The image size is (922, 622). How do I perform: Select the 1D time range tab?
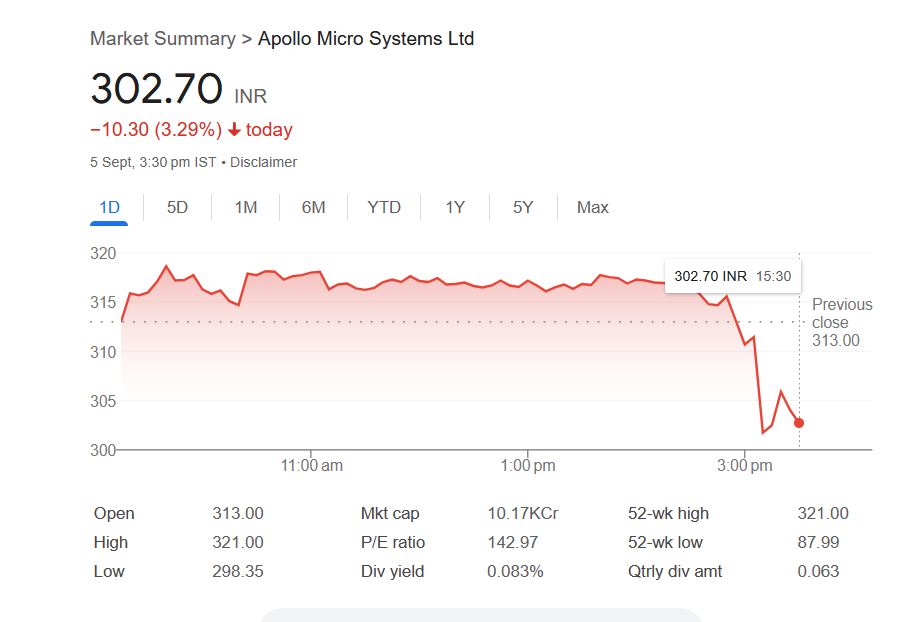tap(109, 207)
